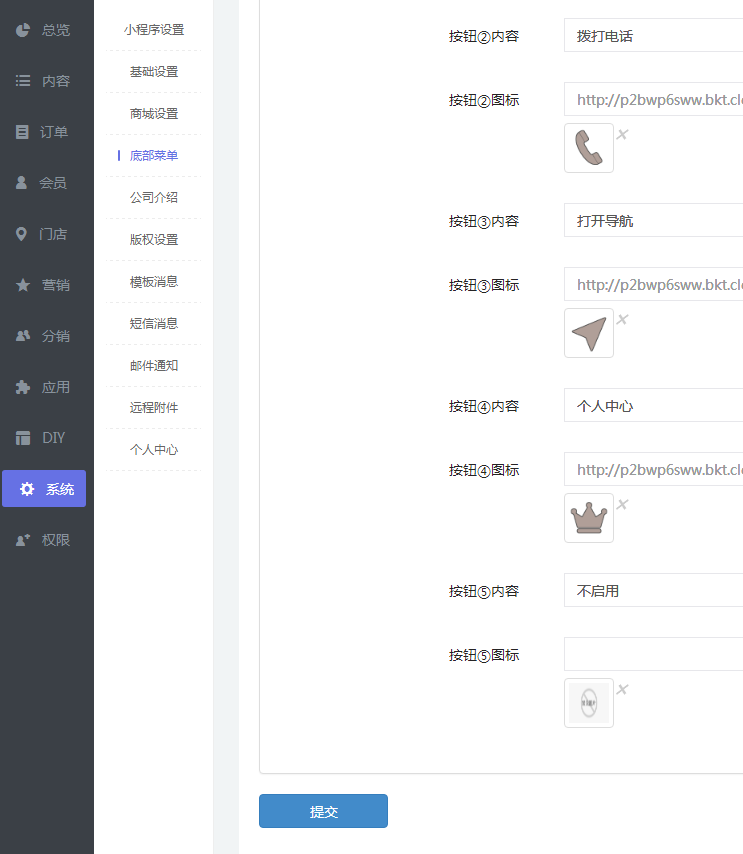Viewport: 743px width, 854px height.
Task: Remove the crown icon image
Action: (622, 504)
